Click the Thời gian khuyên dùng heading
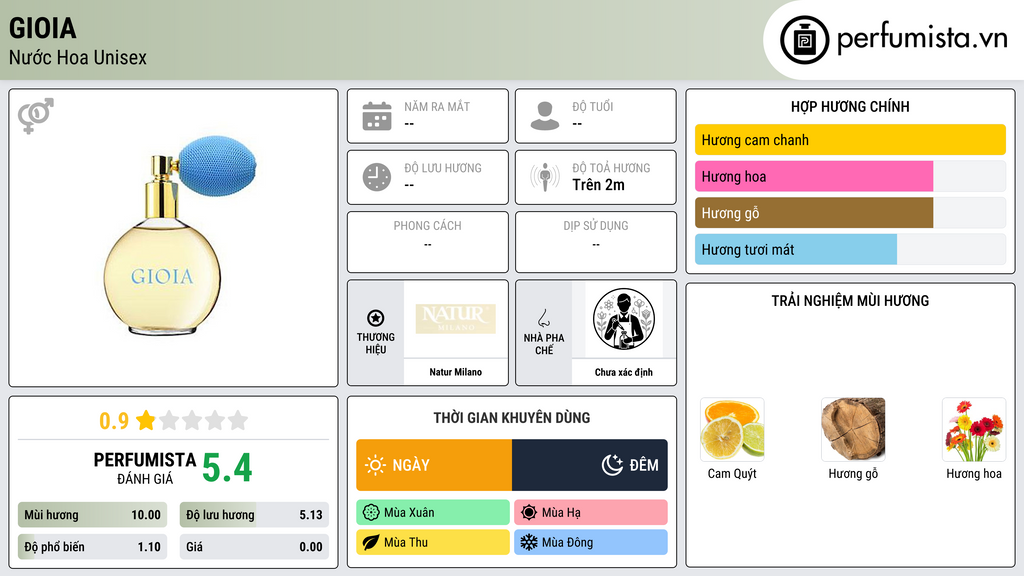 coord(512,417)
